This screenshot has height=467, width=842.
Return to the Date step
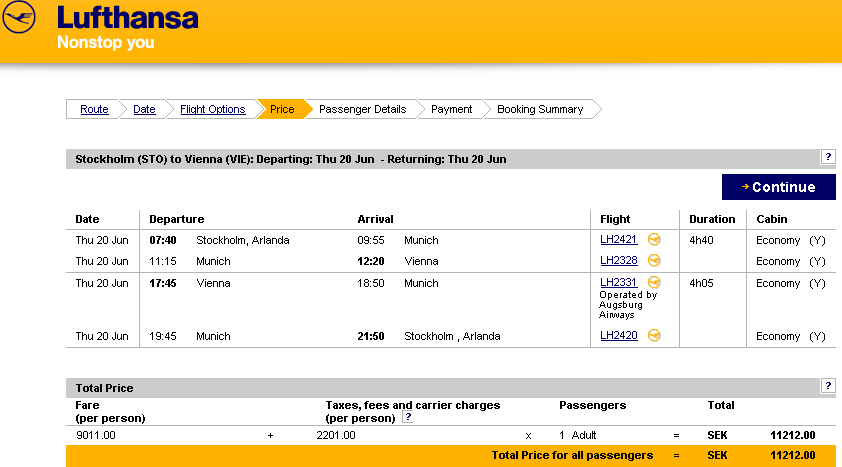(145, 110)
